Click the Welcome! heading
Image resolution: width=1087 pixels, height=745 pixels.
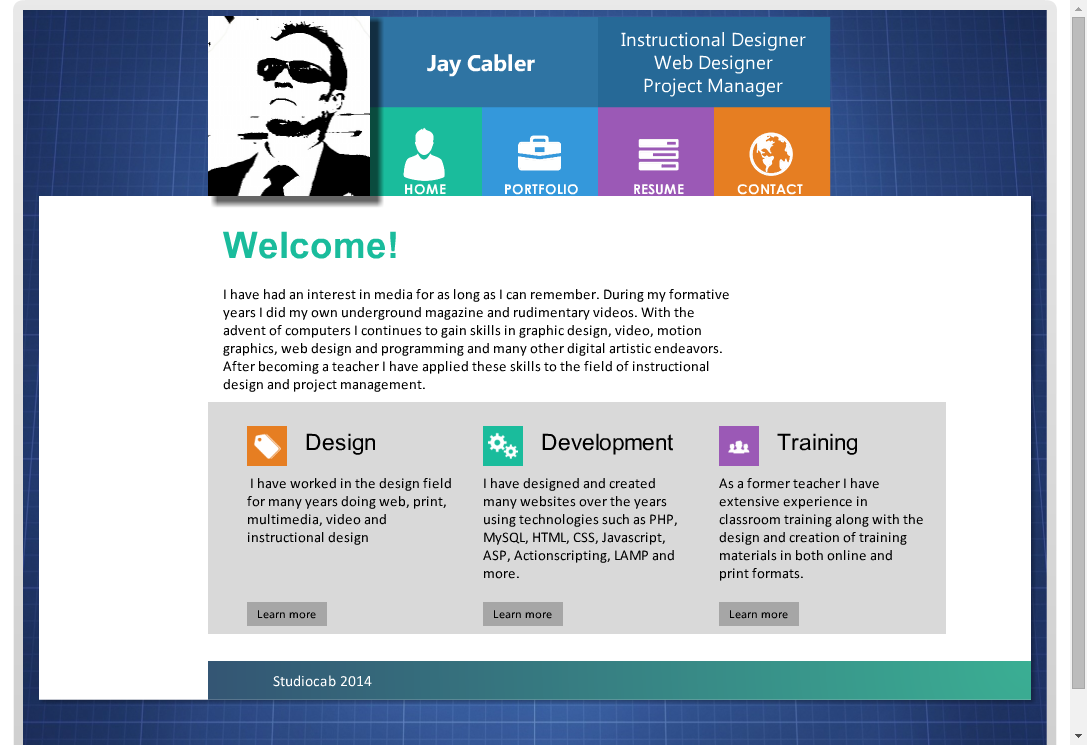pyautogui.click(x=311, y=245)
